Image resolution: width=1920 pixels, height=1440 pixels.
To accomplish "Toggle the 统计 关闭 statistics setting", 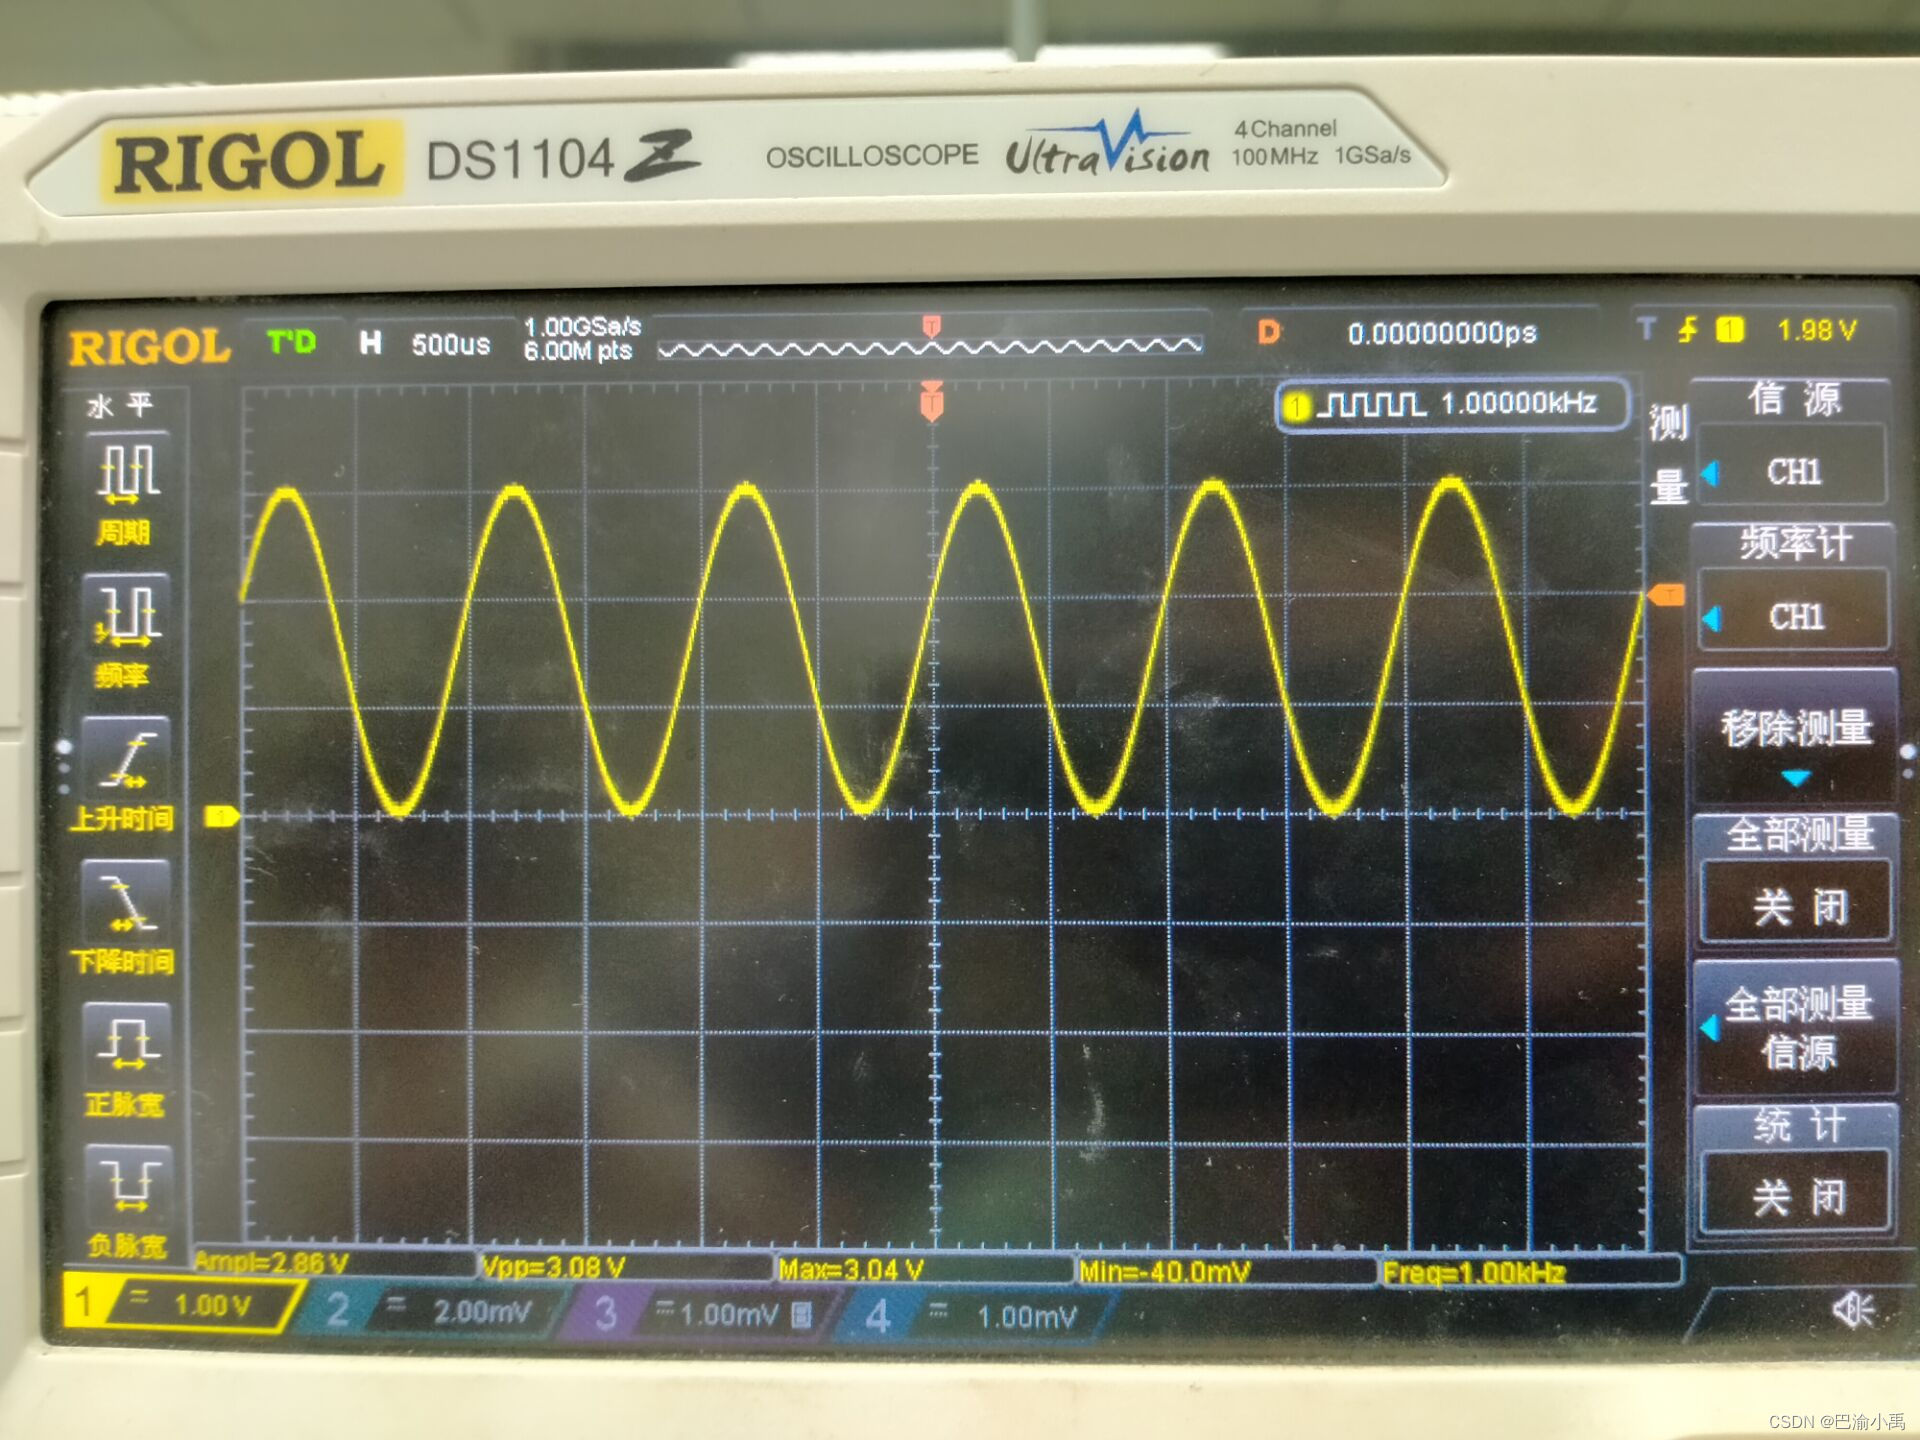I will (1795, 1195).
